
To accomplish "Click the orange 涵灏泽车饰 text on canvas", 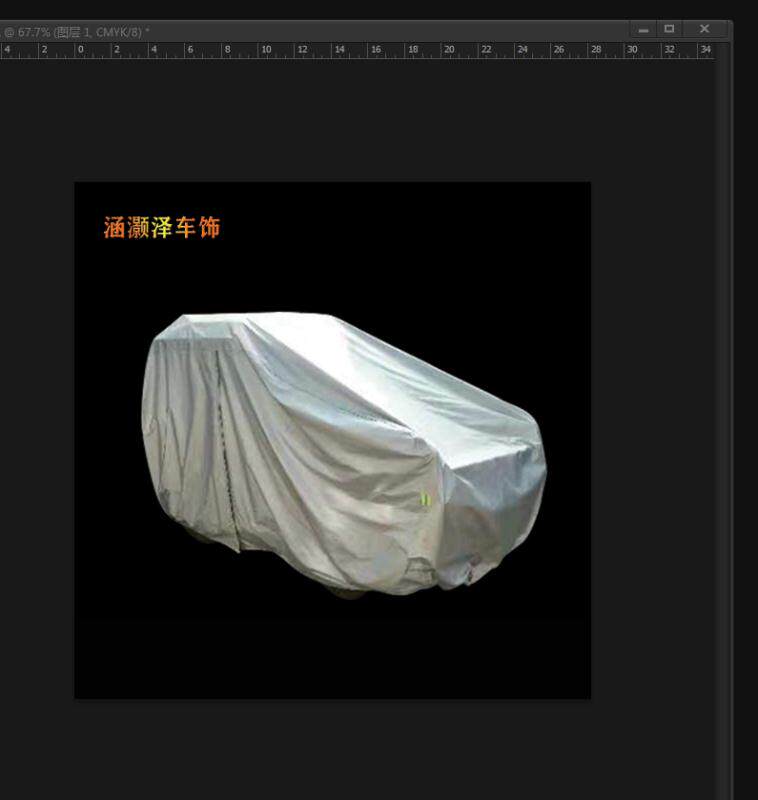I will coord(162,227).
